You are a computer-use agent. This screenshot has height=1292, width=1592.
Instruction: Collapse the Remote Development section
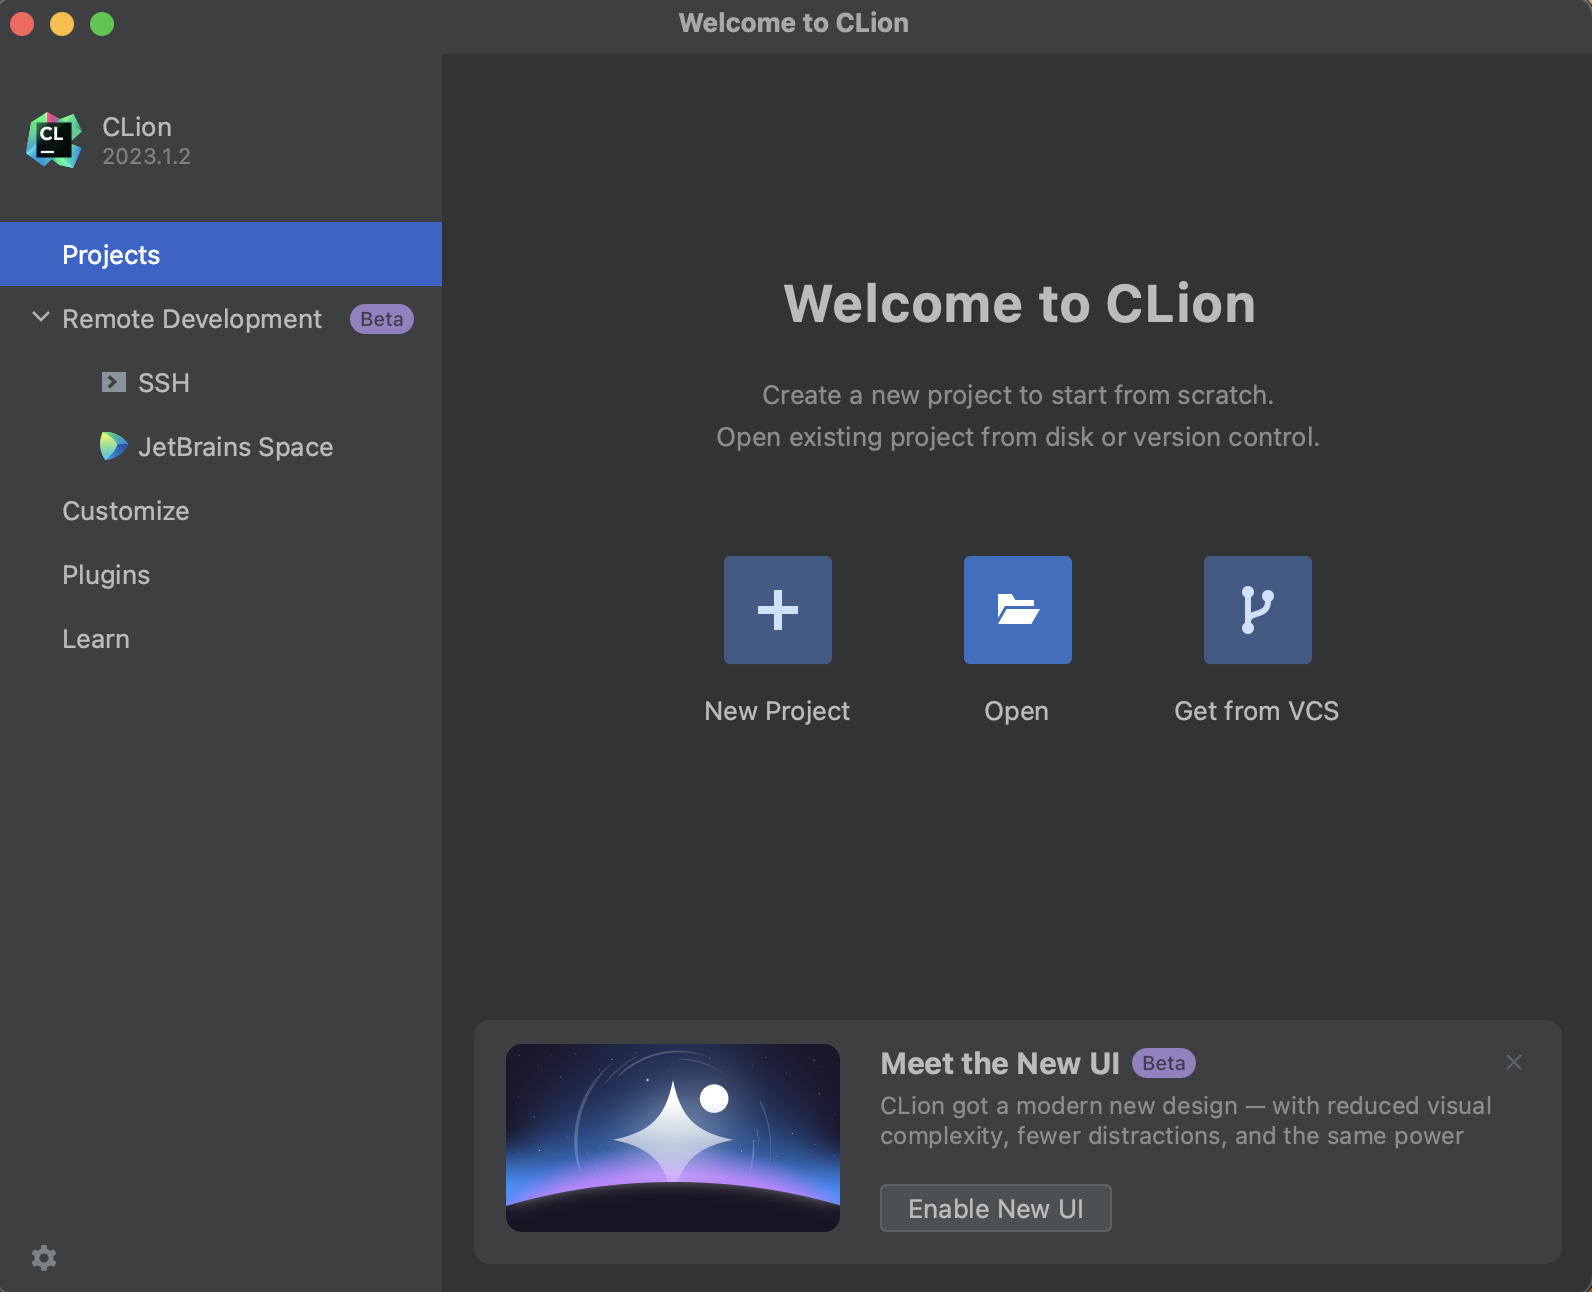tap(41, 318)
